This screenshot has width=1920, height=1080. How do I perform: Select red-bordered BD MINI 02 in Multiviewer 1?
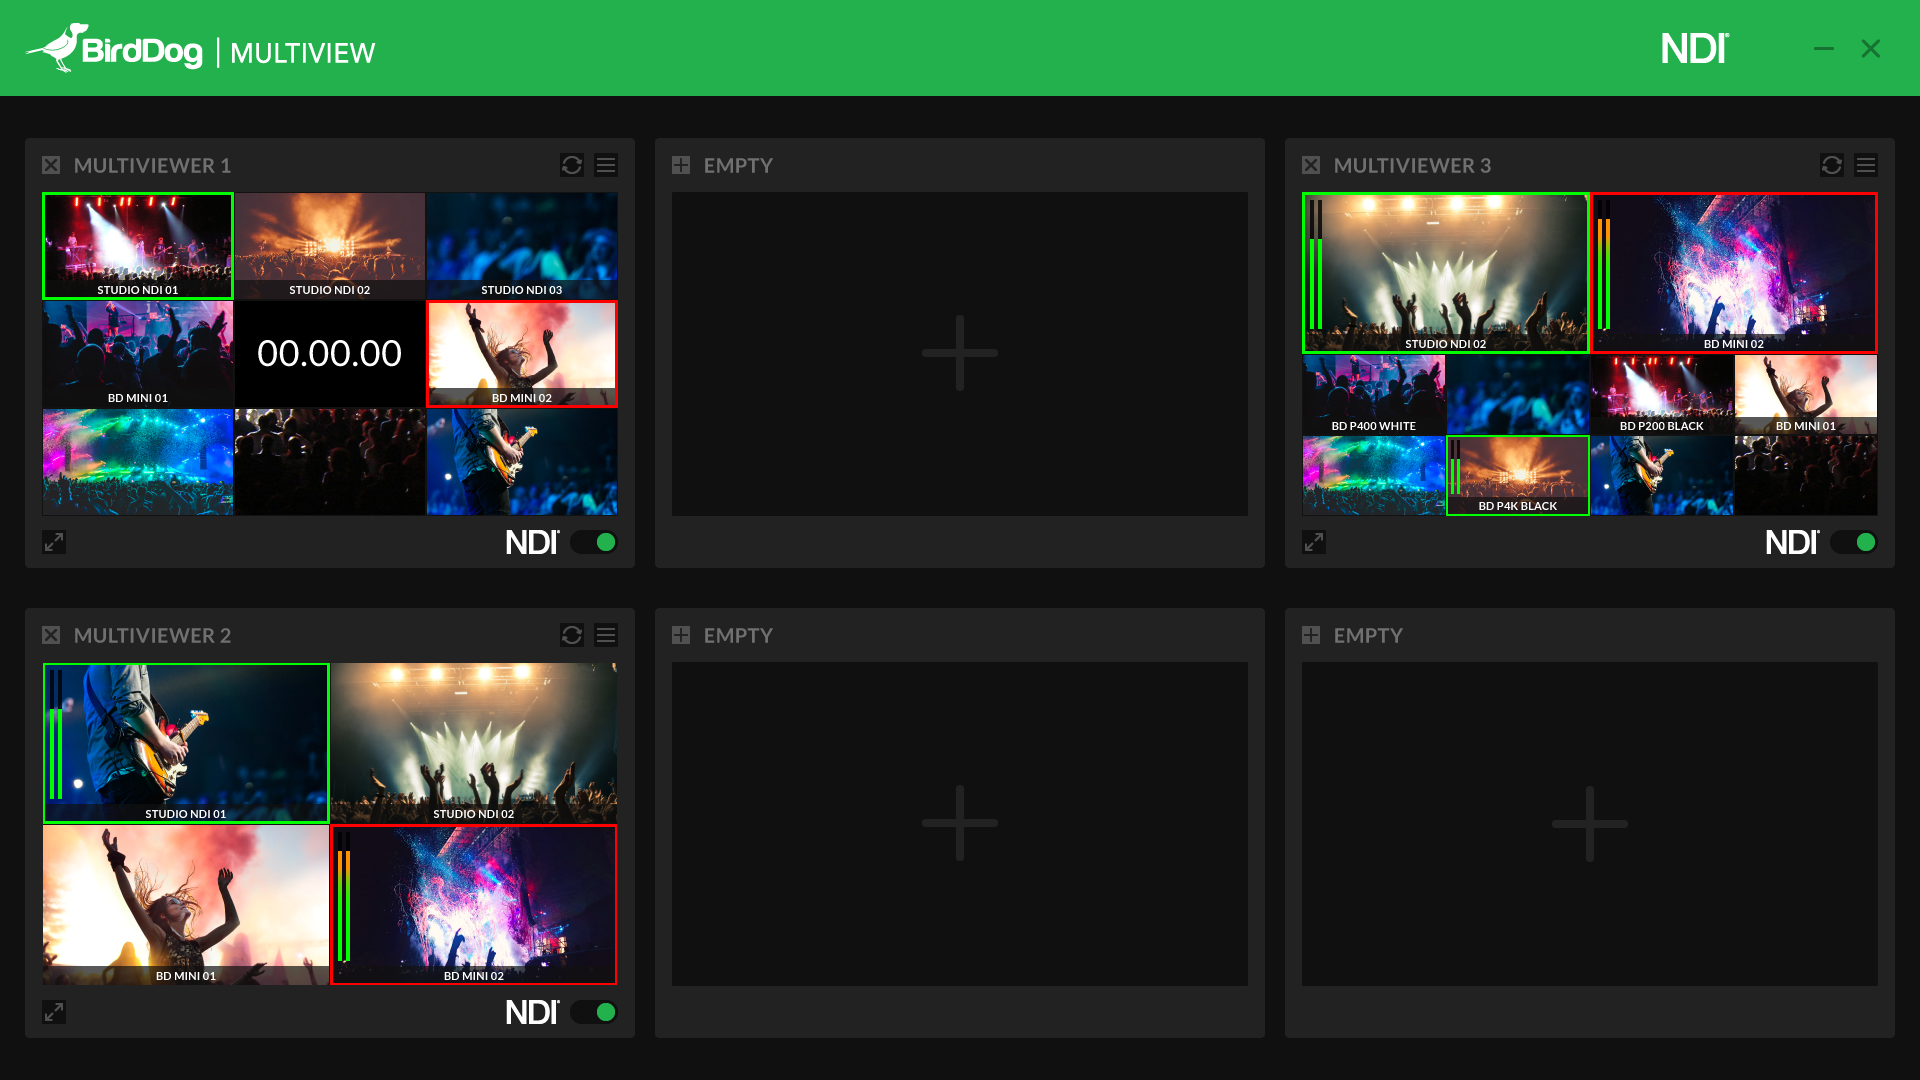(x=522, y=354)
